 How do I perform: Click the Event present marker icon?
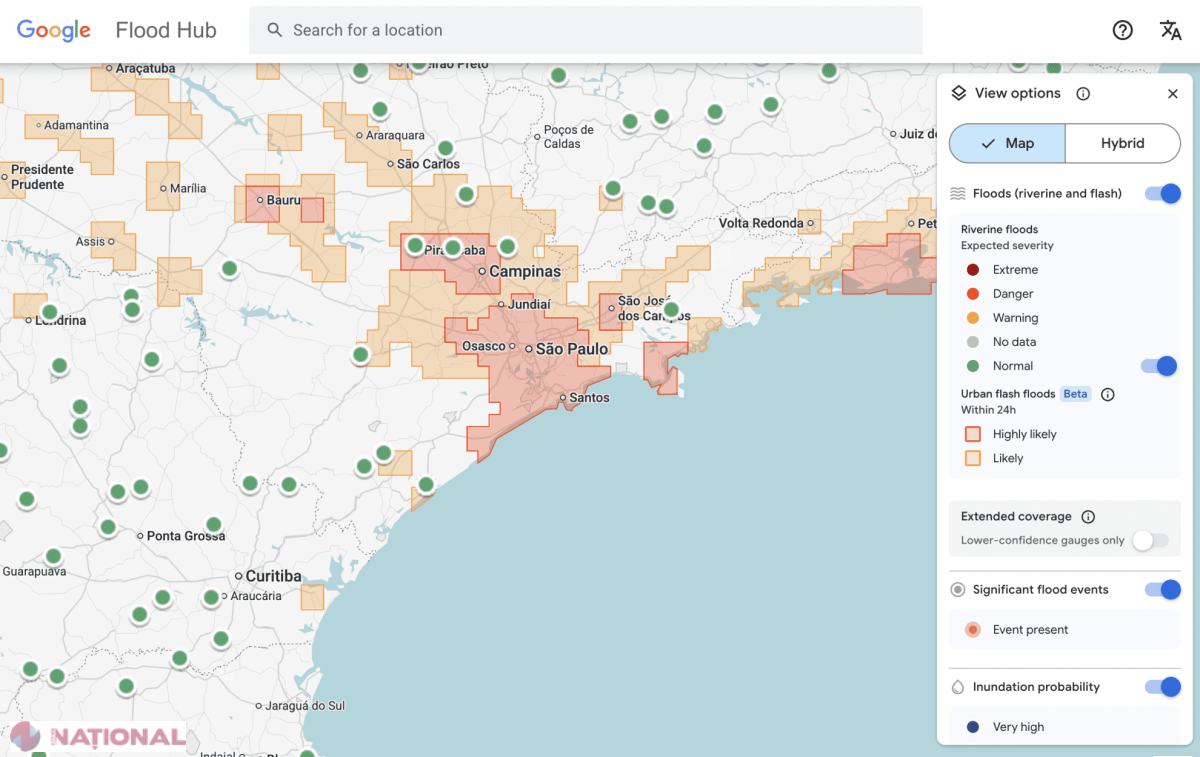pyautogui.click(x=973, y=630)
